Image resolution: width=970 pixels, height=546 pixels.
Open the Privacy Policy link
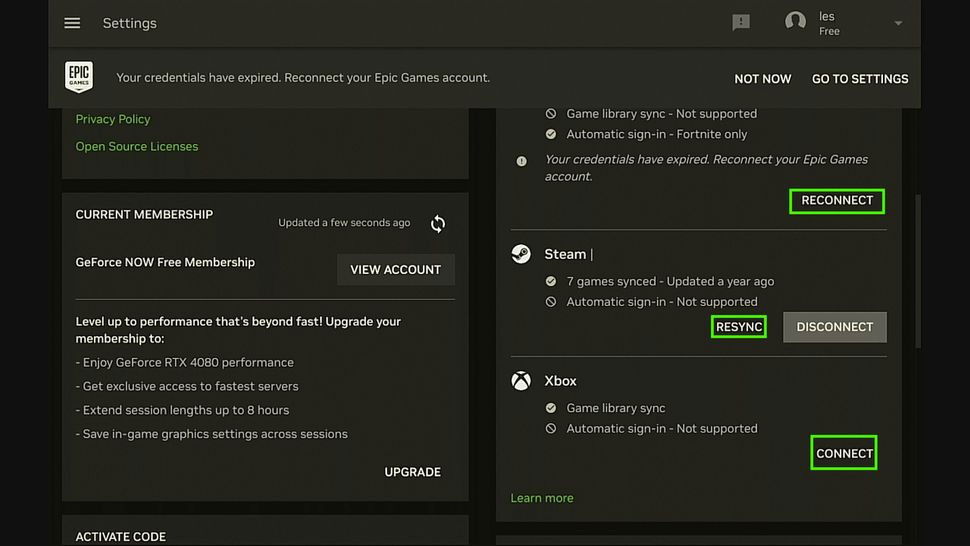point(113,119)
